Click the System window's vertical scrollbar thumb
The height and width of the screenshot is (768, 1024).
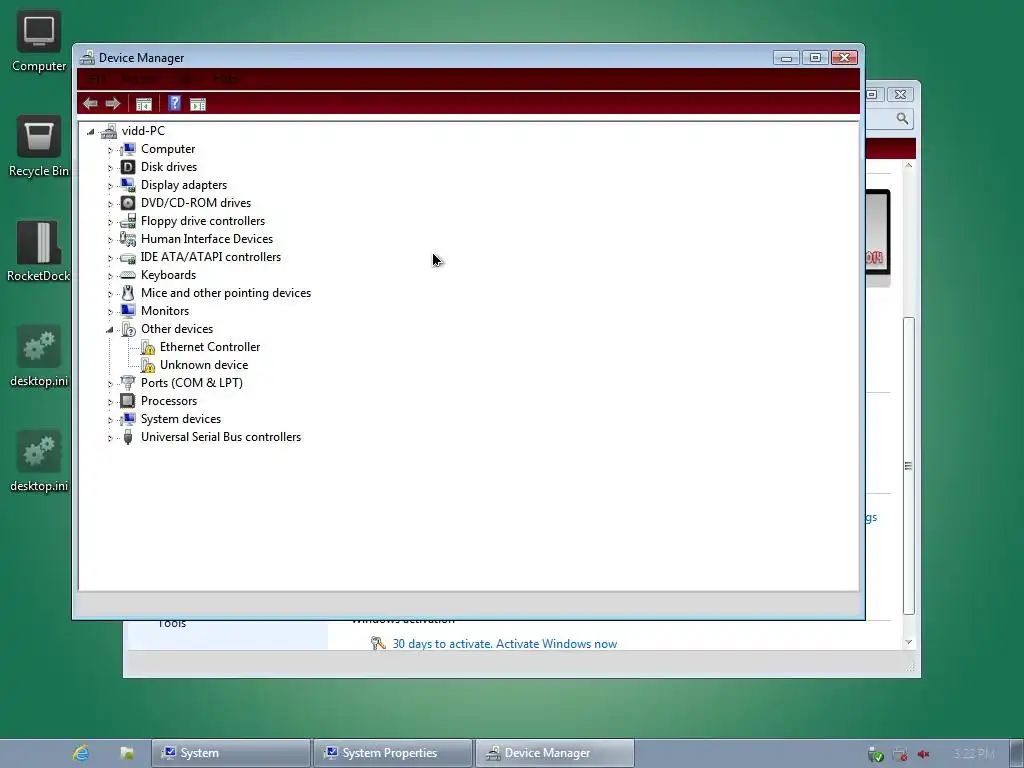pyautogui.click(x=908, y=465)
